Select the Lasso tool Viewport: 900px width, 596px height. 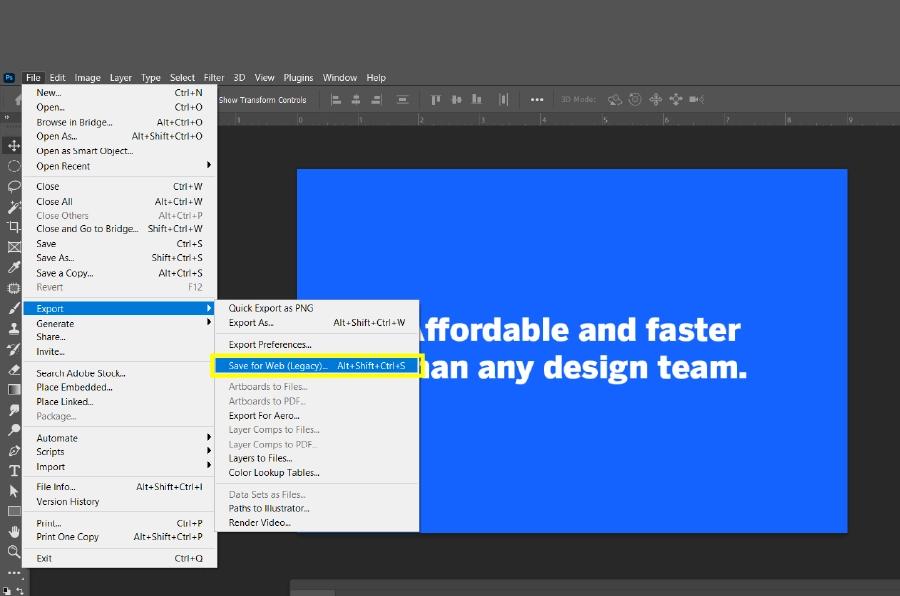[x=14, y=185]
